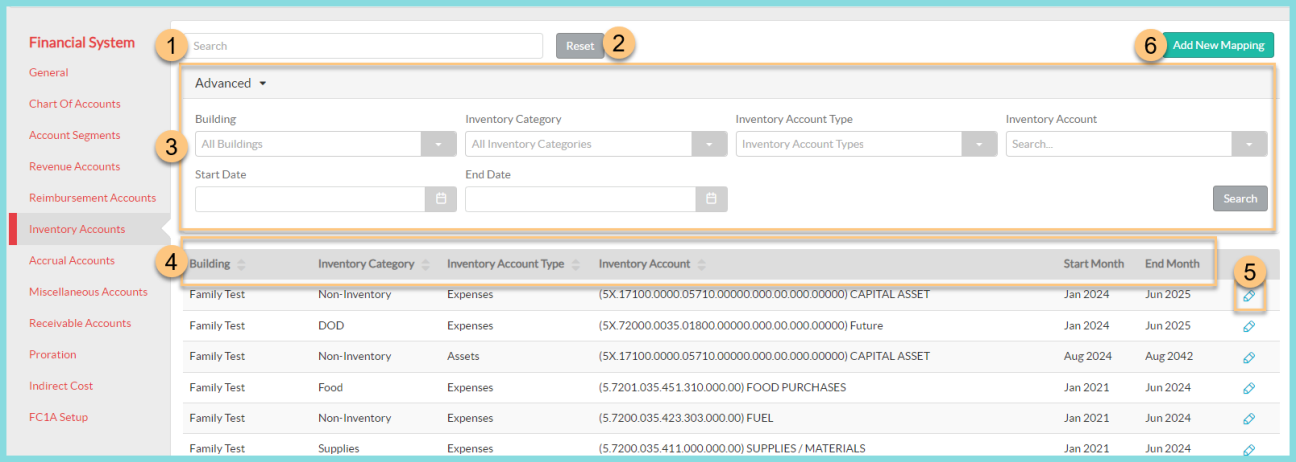Open Chart Of Accounts in sidebar
Image resolution: width=1296 pixels, height=462 pixels.
(74, 104)
